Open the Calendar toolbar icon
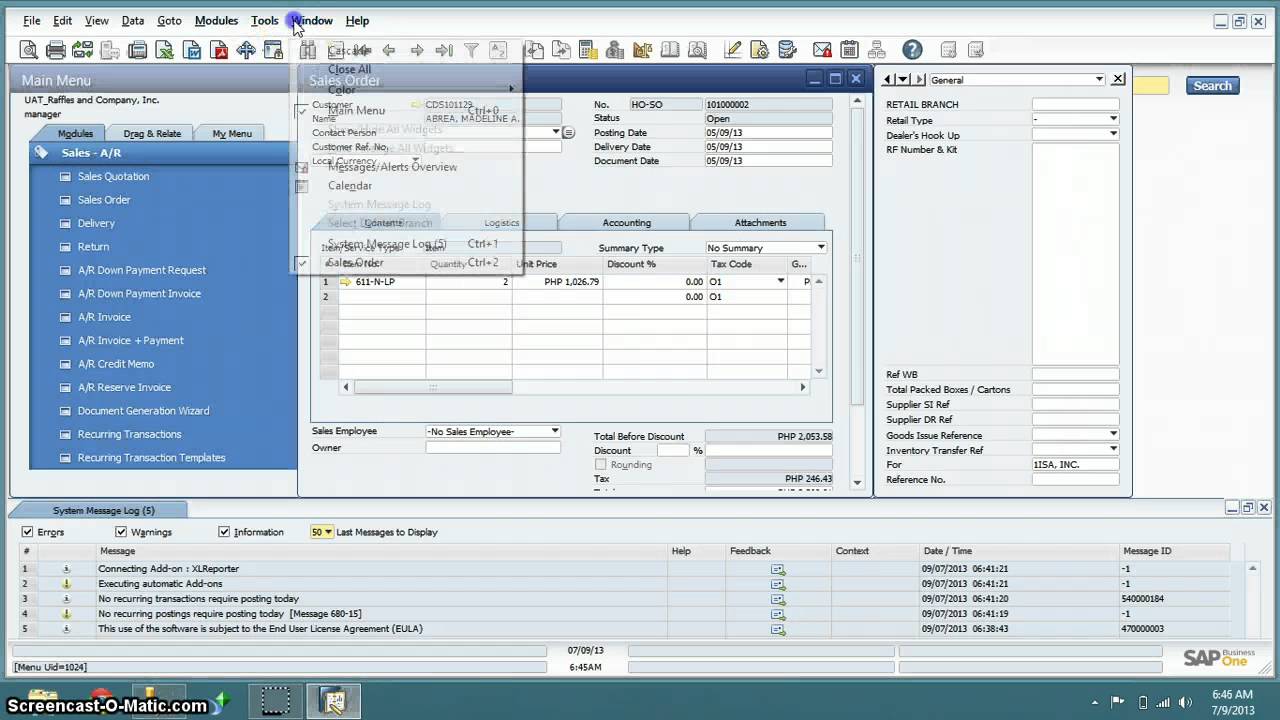This screenshot has height=720, width=1280. [x=850, y=50]
